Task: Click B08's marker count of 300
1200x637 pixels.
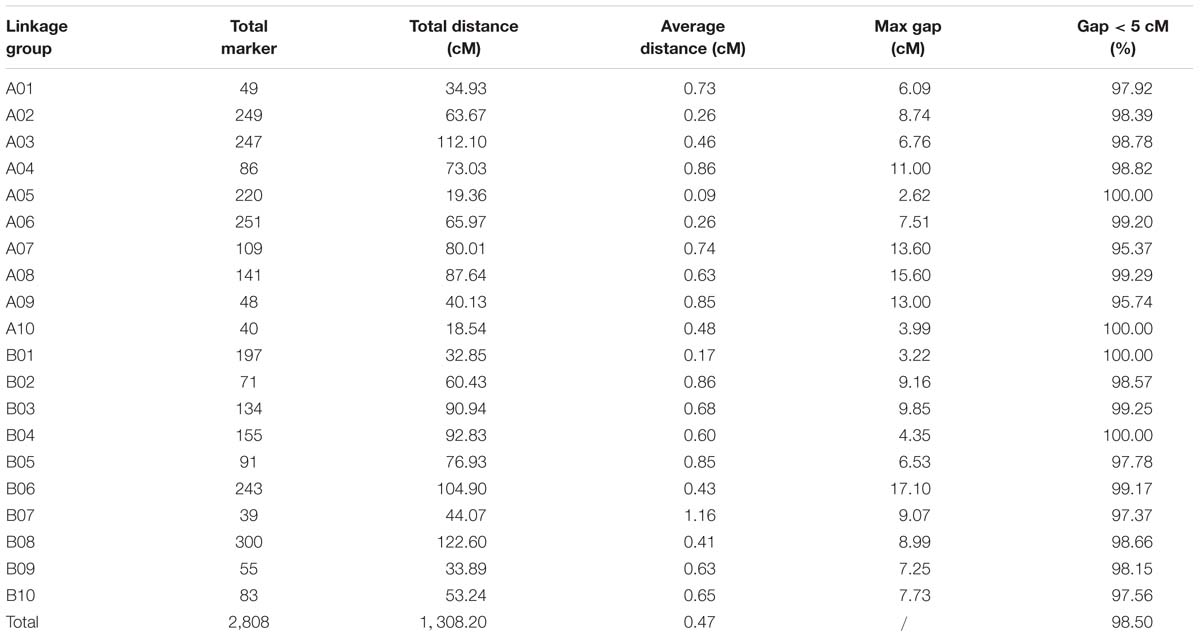Action: 248,542
